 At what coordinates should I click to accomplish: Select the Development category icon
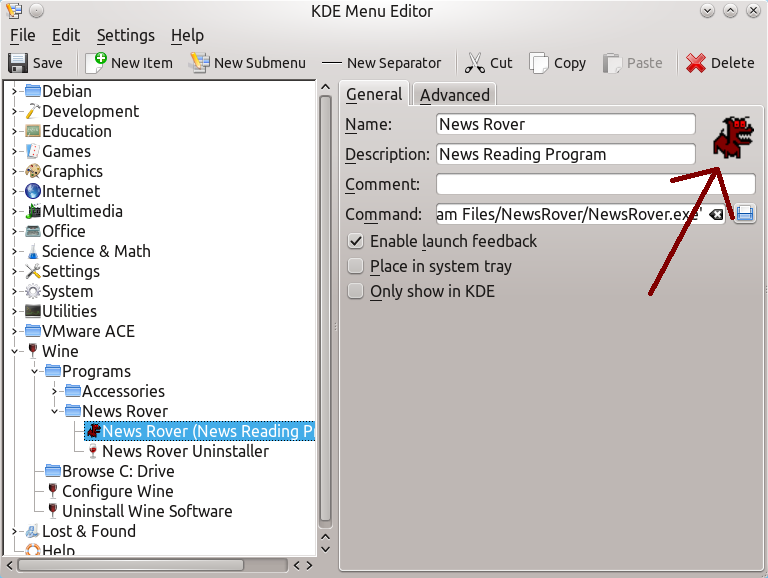click(x=33, y=111)
